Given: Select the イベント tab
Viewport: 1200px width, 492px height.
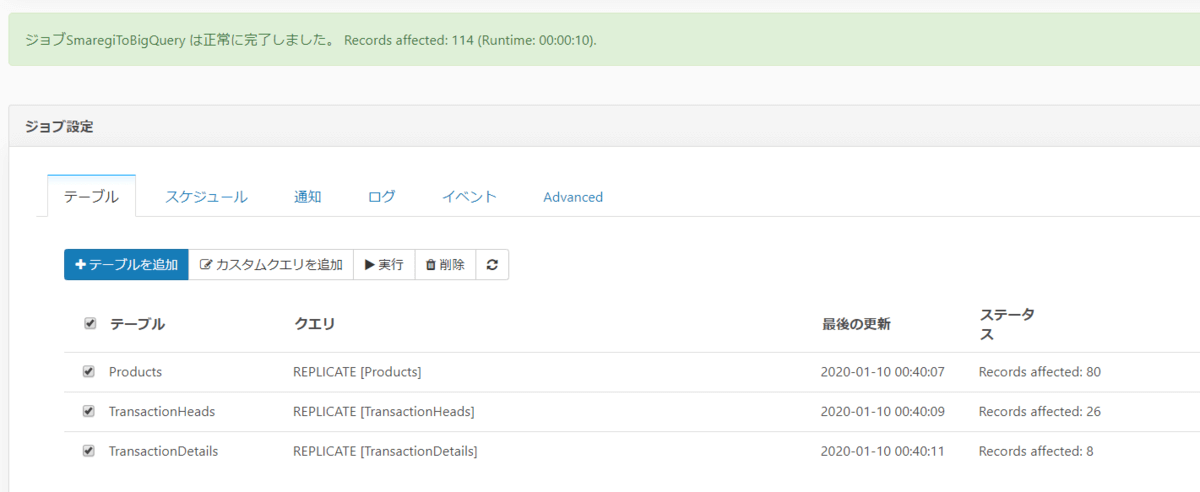Looking at the screenshot, I should point(469,197).
